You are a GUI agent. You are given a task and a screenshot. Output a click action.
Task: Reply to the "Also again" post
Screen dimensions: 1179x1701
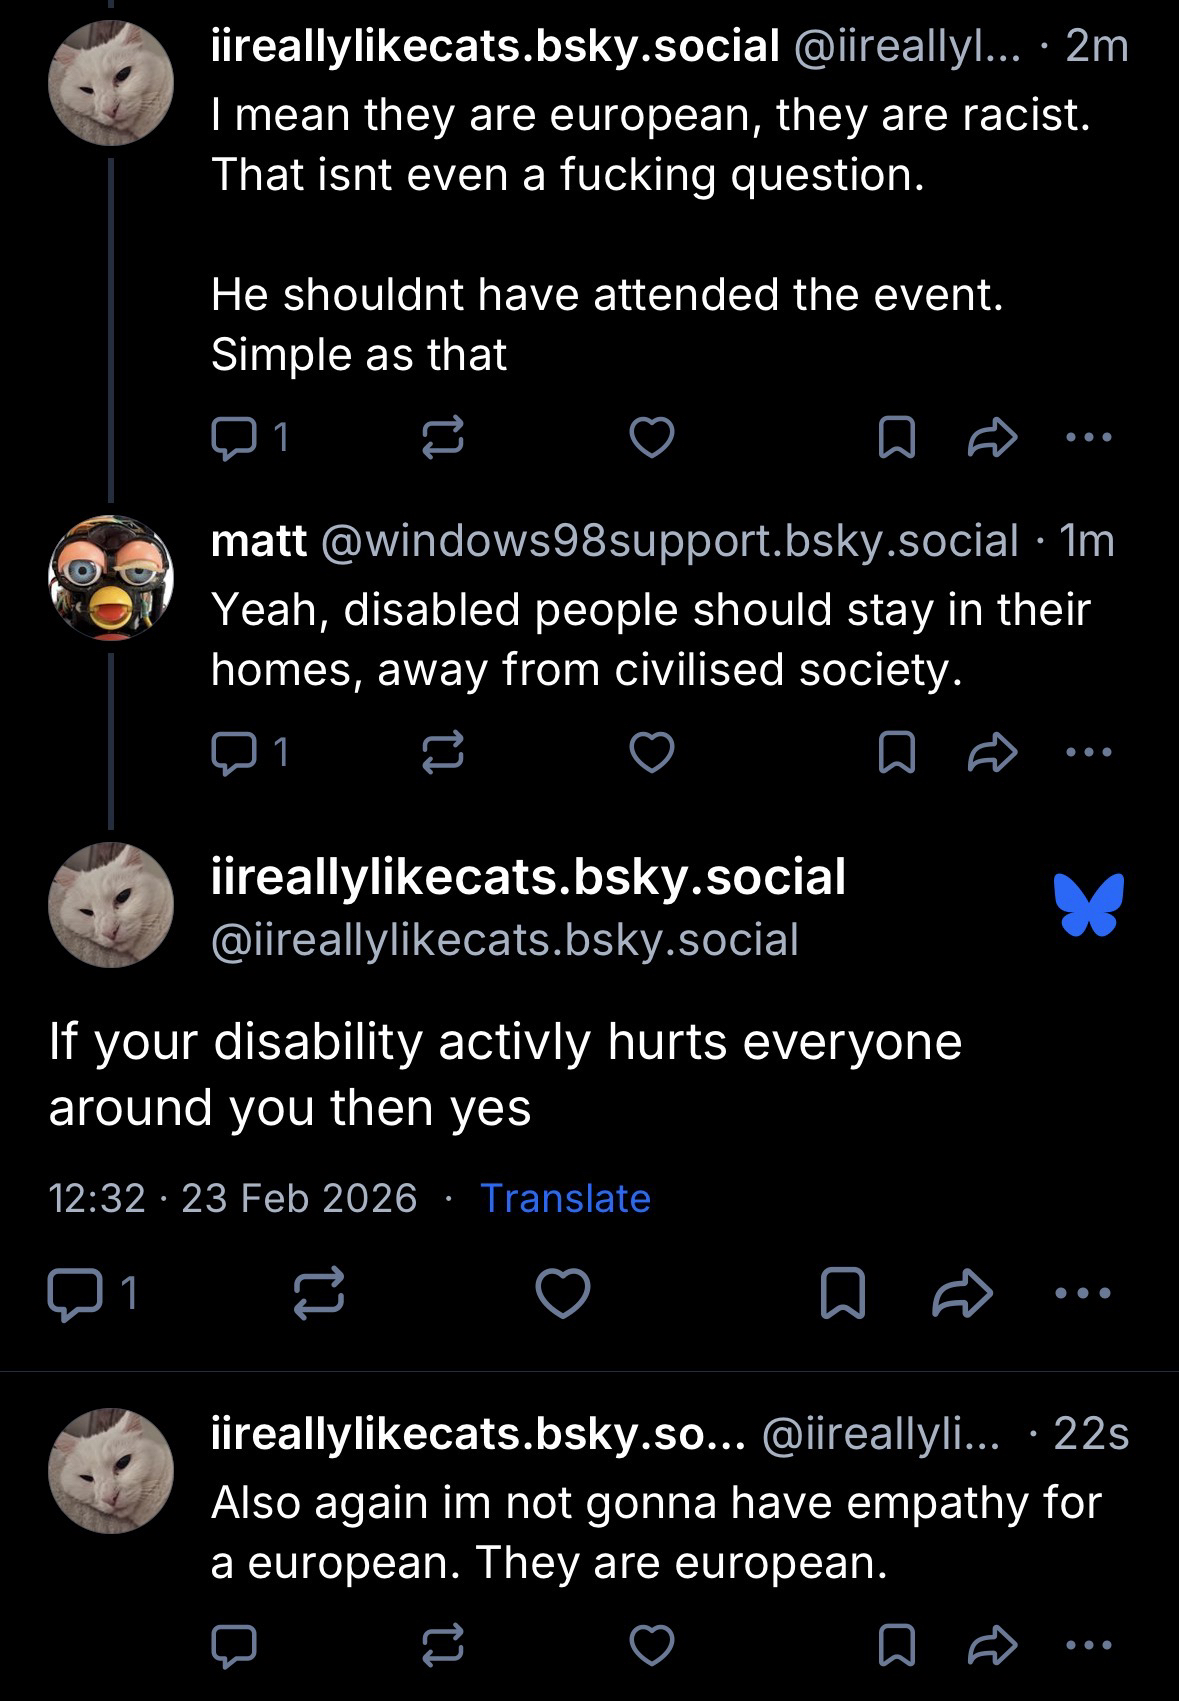(235, 1645)
